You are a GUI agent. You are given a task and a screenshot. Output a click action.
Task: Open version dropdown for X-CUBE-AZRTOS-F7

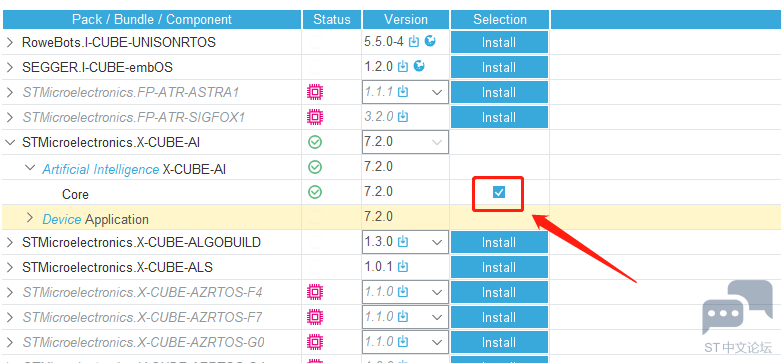click(x=437, y=317)
